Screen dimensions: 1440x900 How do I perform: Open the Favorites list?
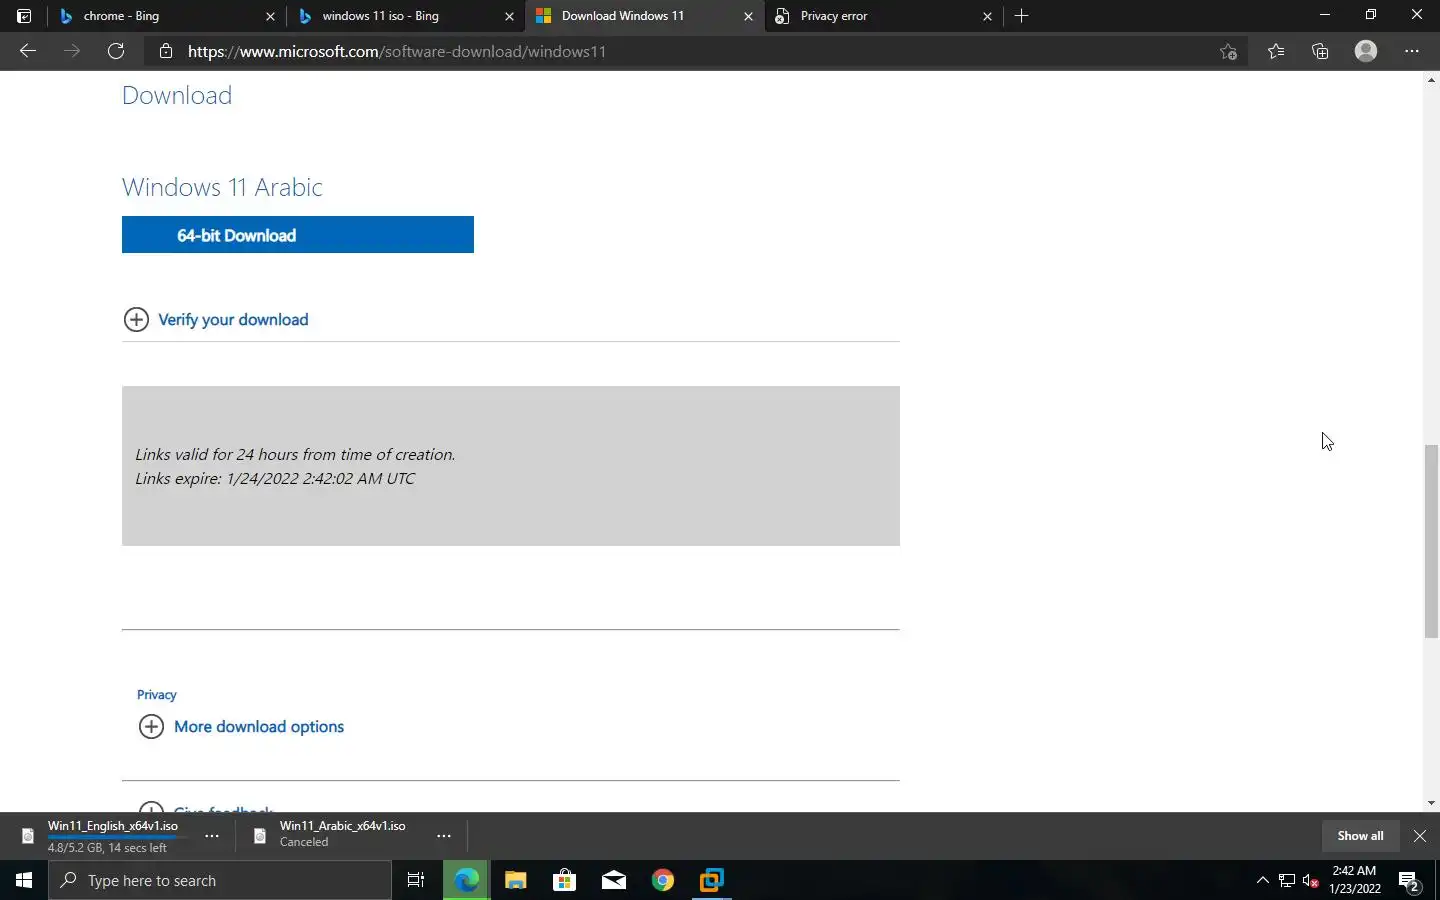point(1276,51)
